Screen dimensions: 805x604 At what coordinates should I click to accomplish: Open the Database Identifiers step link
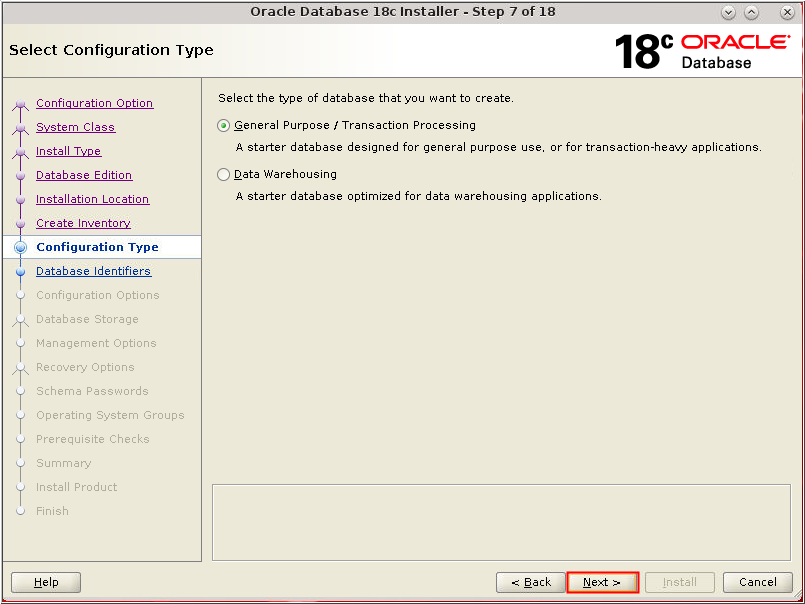(x=93, y=271)
